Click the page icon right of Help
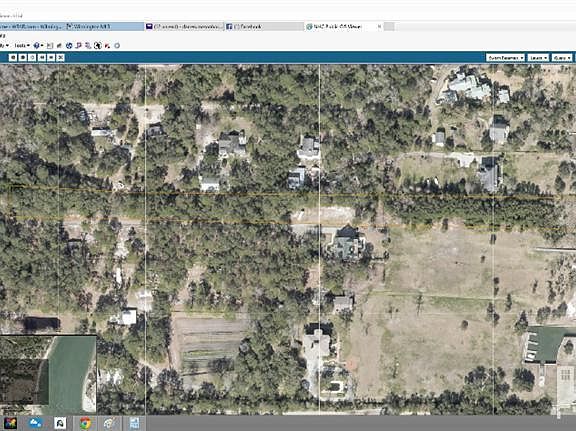This screenshot has height=431, width=576. coord(50,46)
